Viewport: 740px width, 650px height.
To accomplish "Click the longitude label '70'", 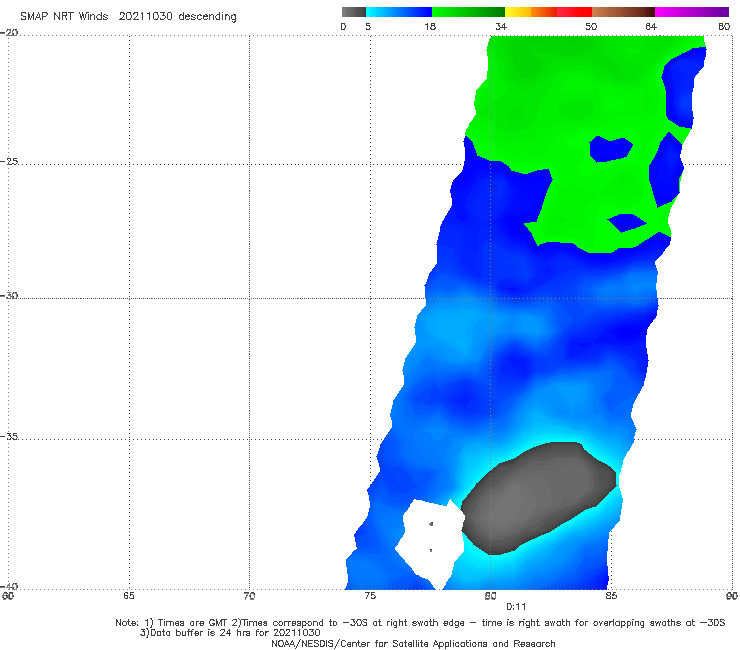I will [249, 596].
